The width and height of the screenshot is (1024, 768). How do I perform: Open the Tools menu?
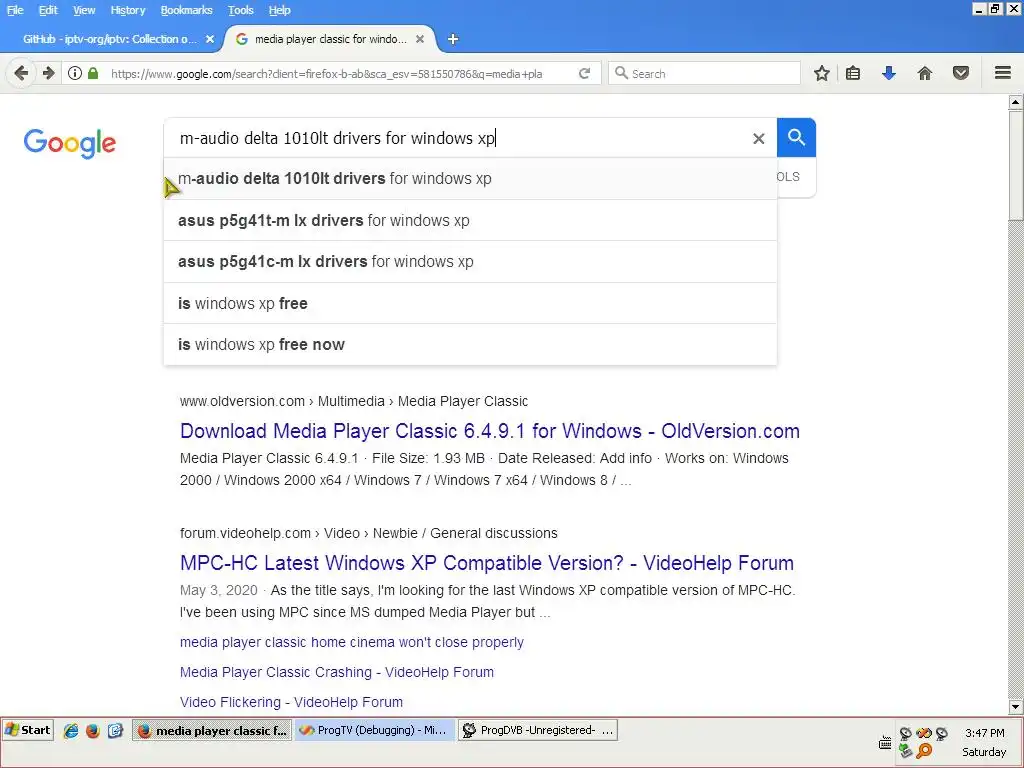[x=240, y=10]
